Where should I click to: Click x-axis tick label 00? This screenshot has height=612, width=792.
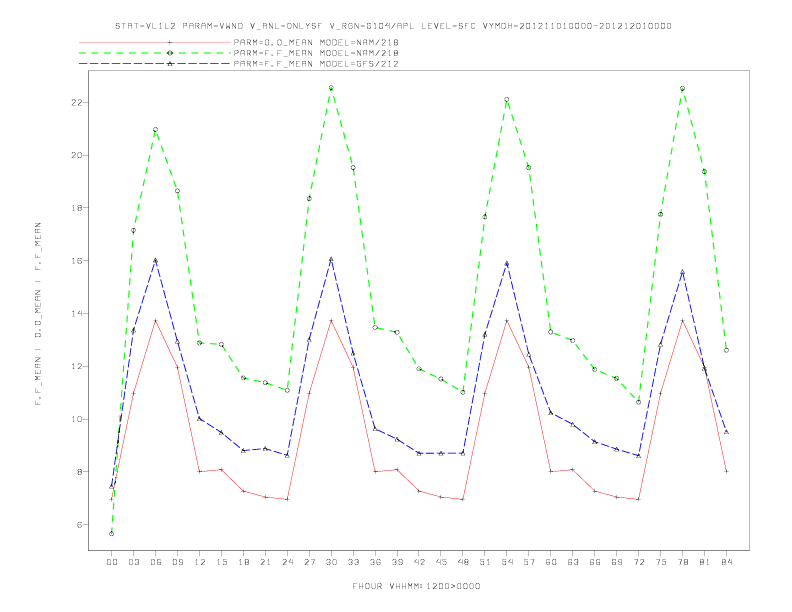pyautogui.click(x=112, y=562)
